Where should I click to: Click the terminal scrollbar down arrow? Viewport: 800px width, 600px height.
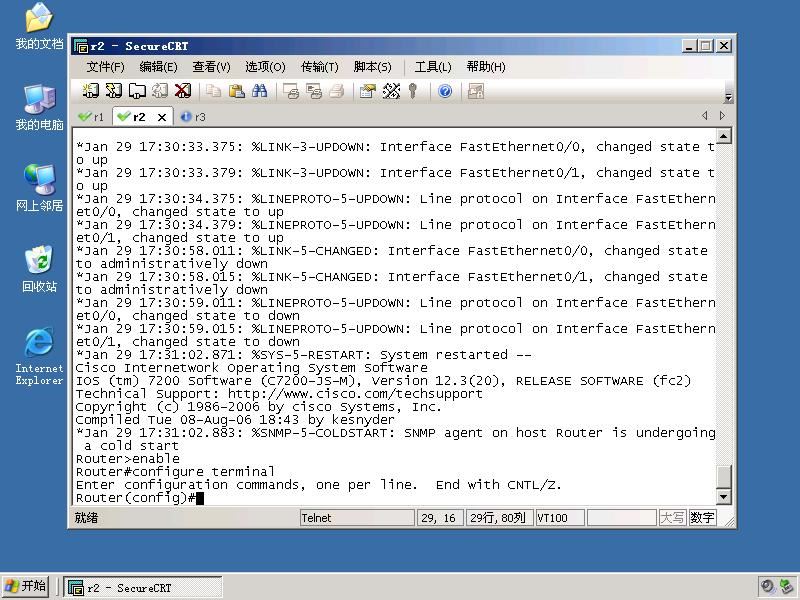coord(724,496)
